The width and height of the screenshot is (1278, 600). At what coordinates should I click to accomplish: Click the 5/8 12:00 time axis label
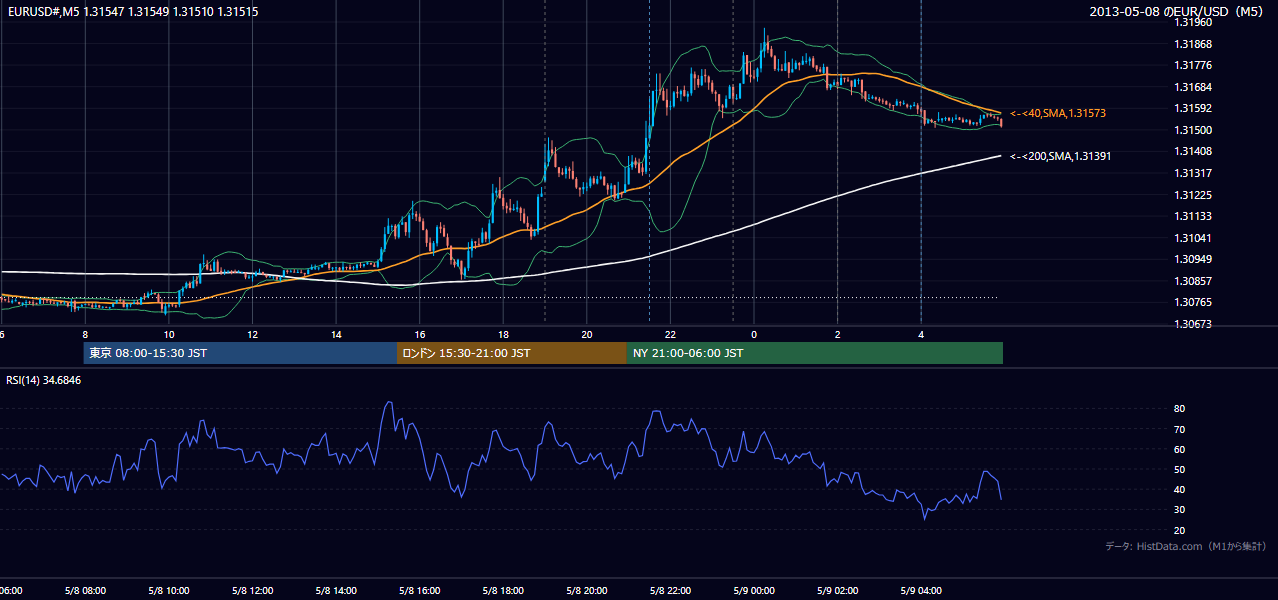point(252,591)
